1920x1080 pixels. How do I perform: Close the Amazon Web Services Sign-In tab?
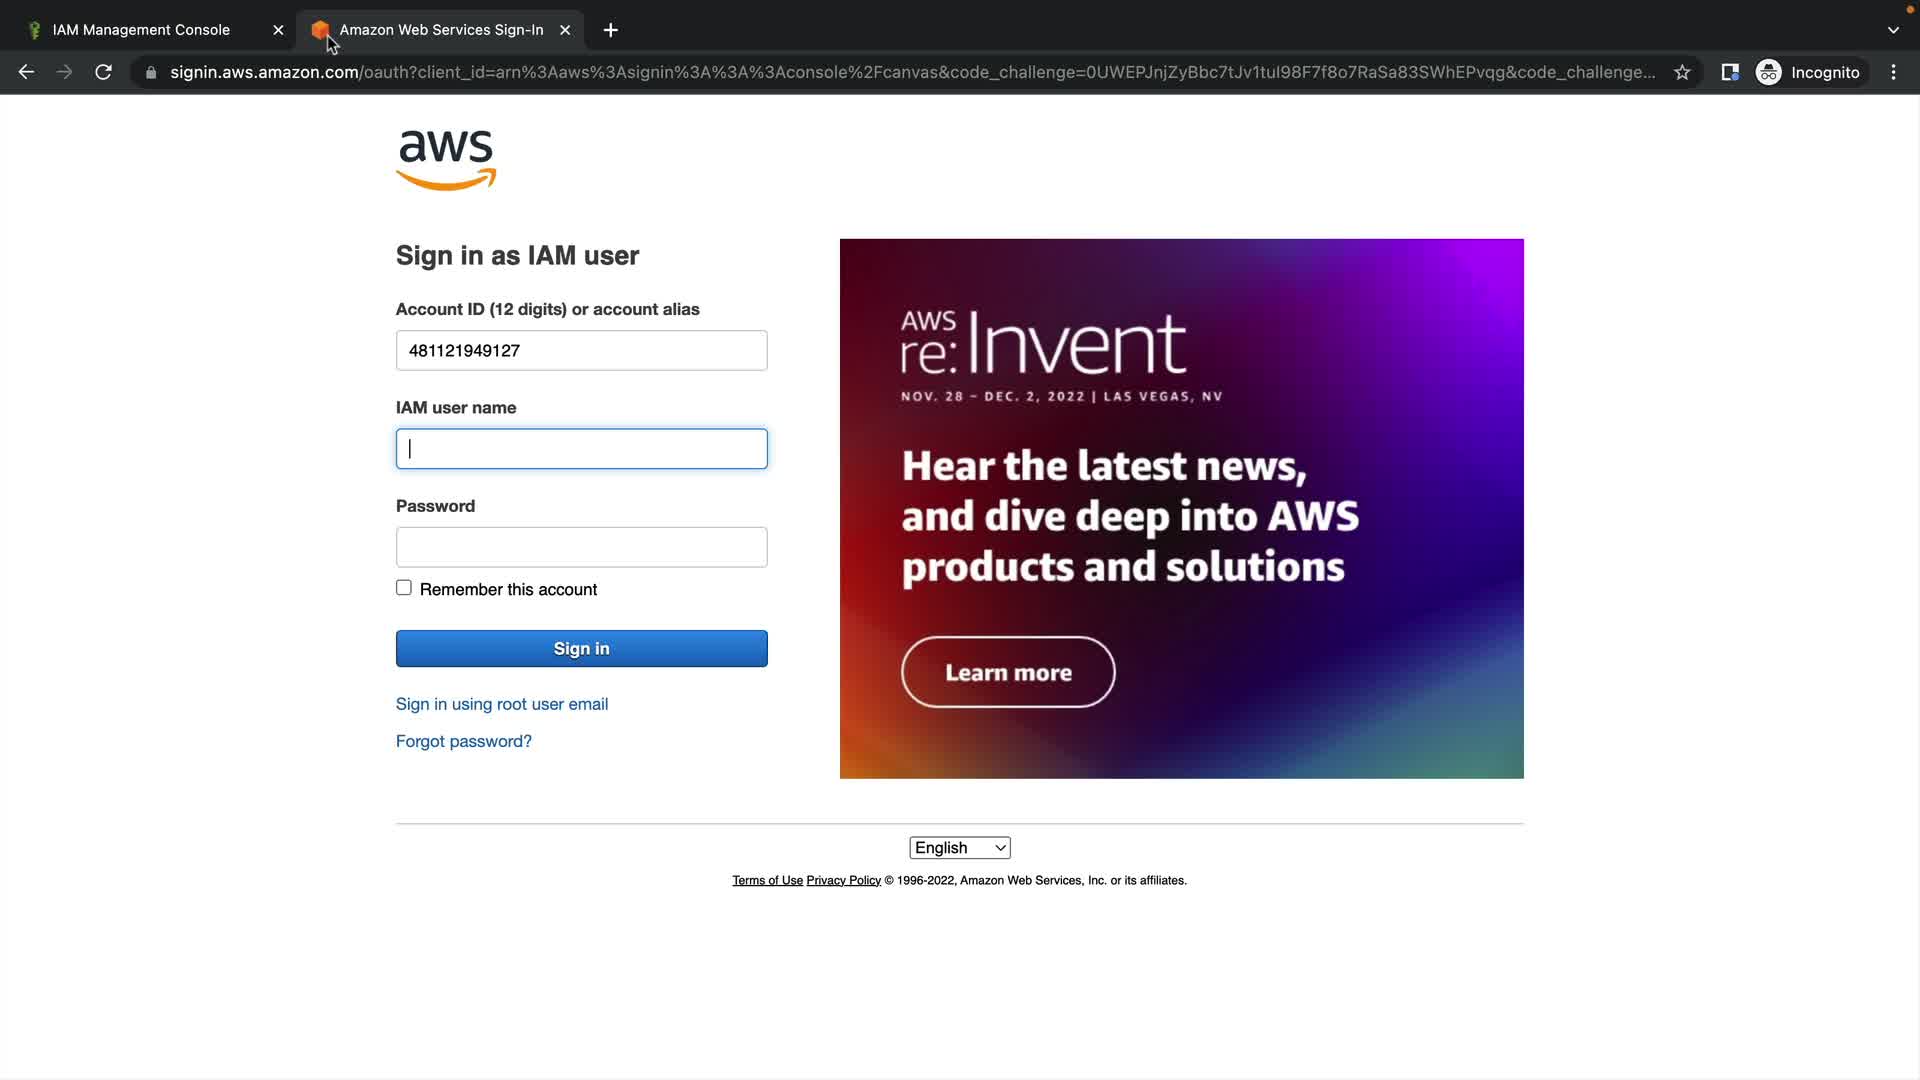(x=565, y=30)
